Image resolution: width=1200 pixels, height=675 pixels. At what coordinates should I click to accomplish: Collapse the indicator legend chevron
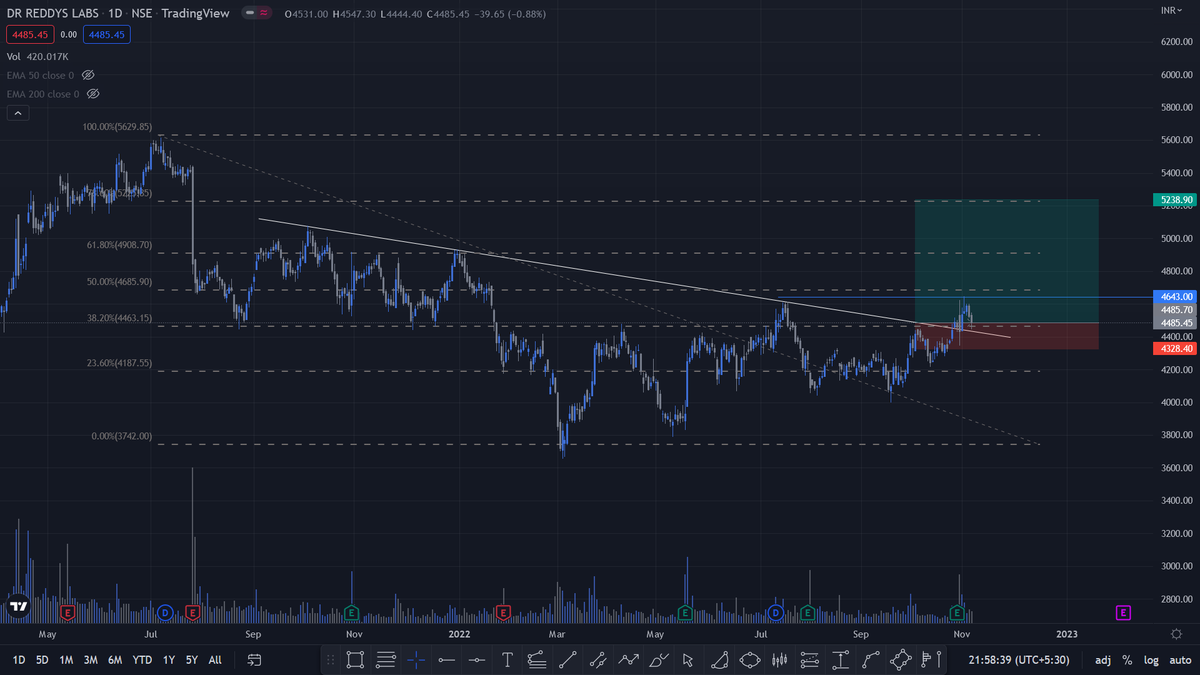click(18, 113)
